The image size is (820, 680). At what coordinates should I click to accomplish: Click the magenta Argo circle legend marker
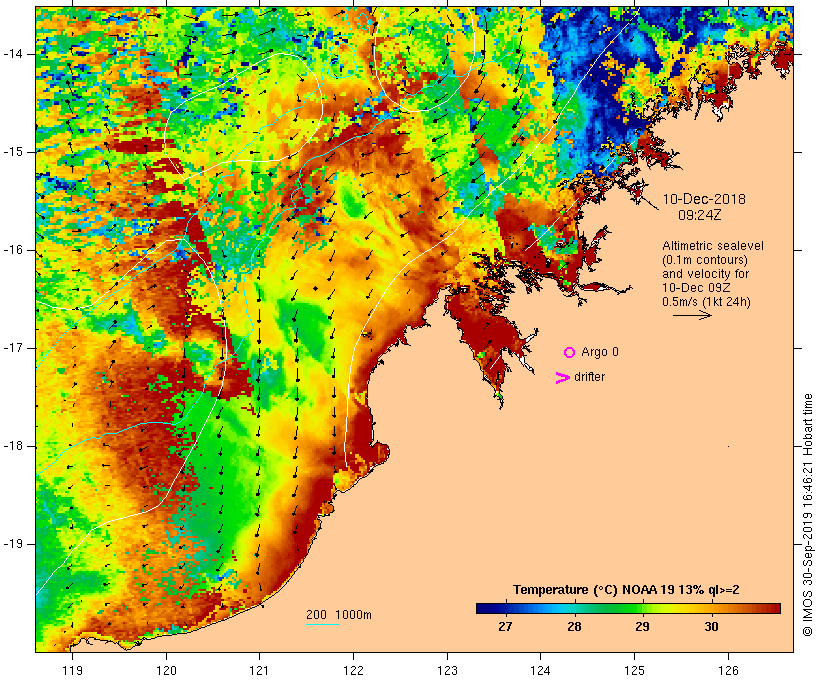tap(570, 353)
